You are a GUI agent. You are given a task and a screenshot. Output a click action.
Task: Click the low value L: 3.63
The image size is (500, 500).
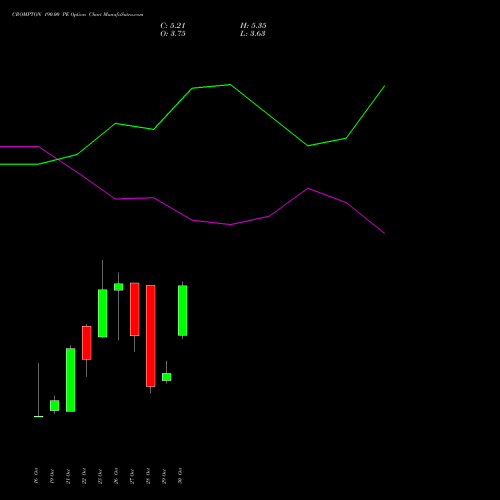click(253, 33)
